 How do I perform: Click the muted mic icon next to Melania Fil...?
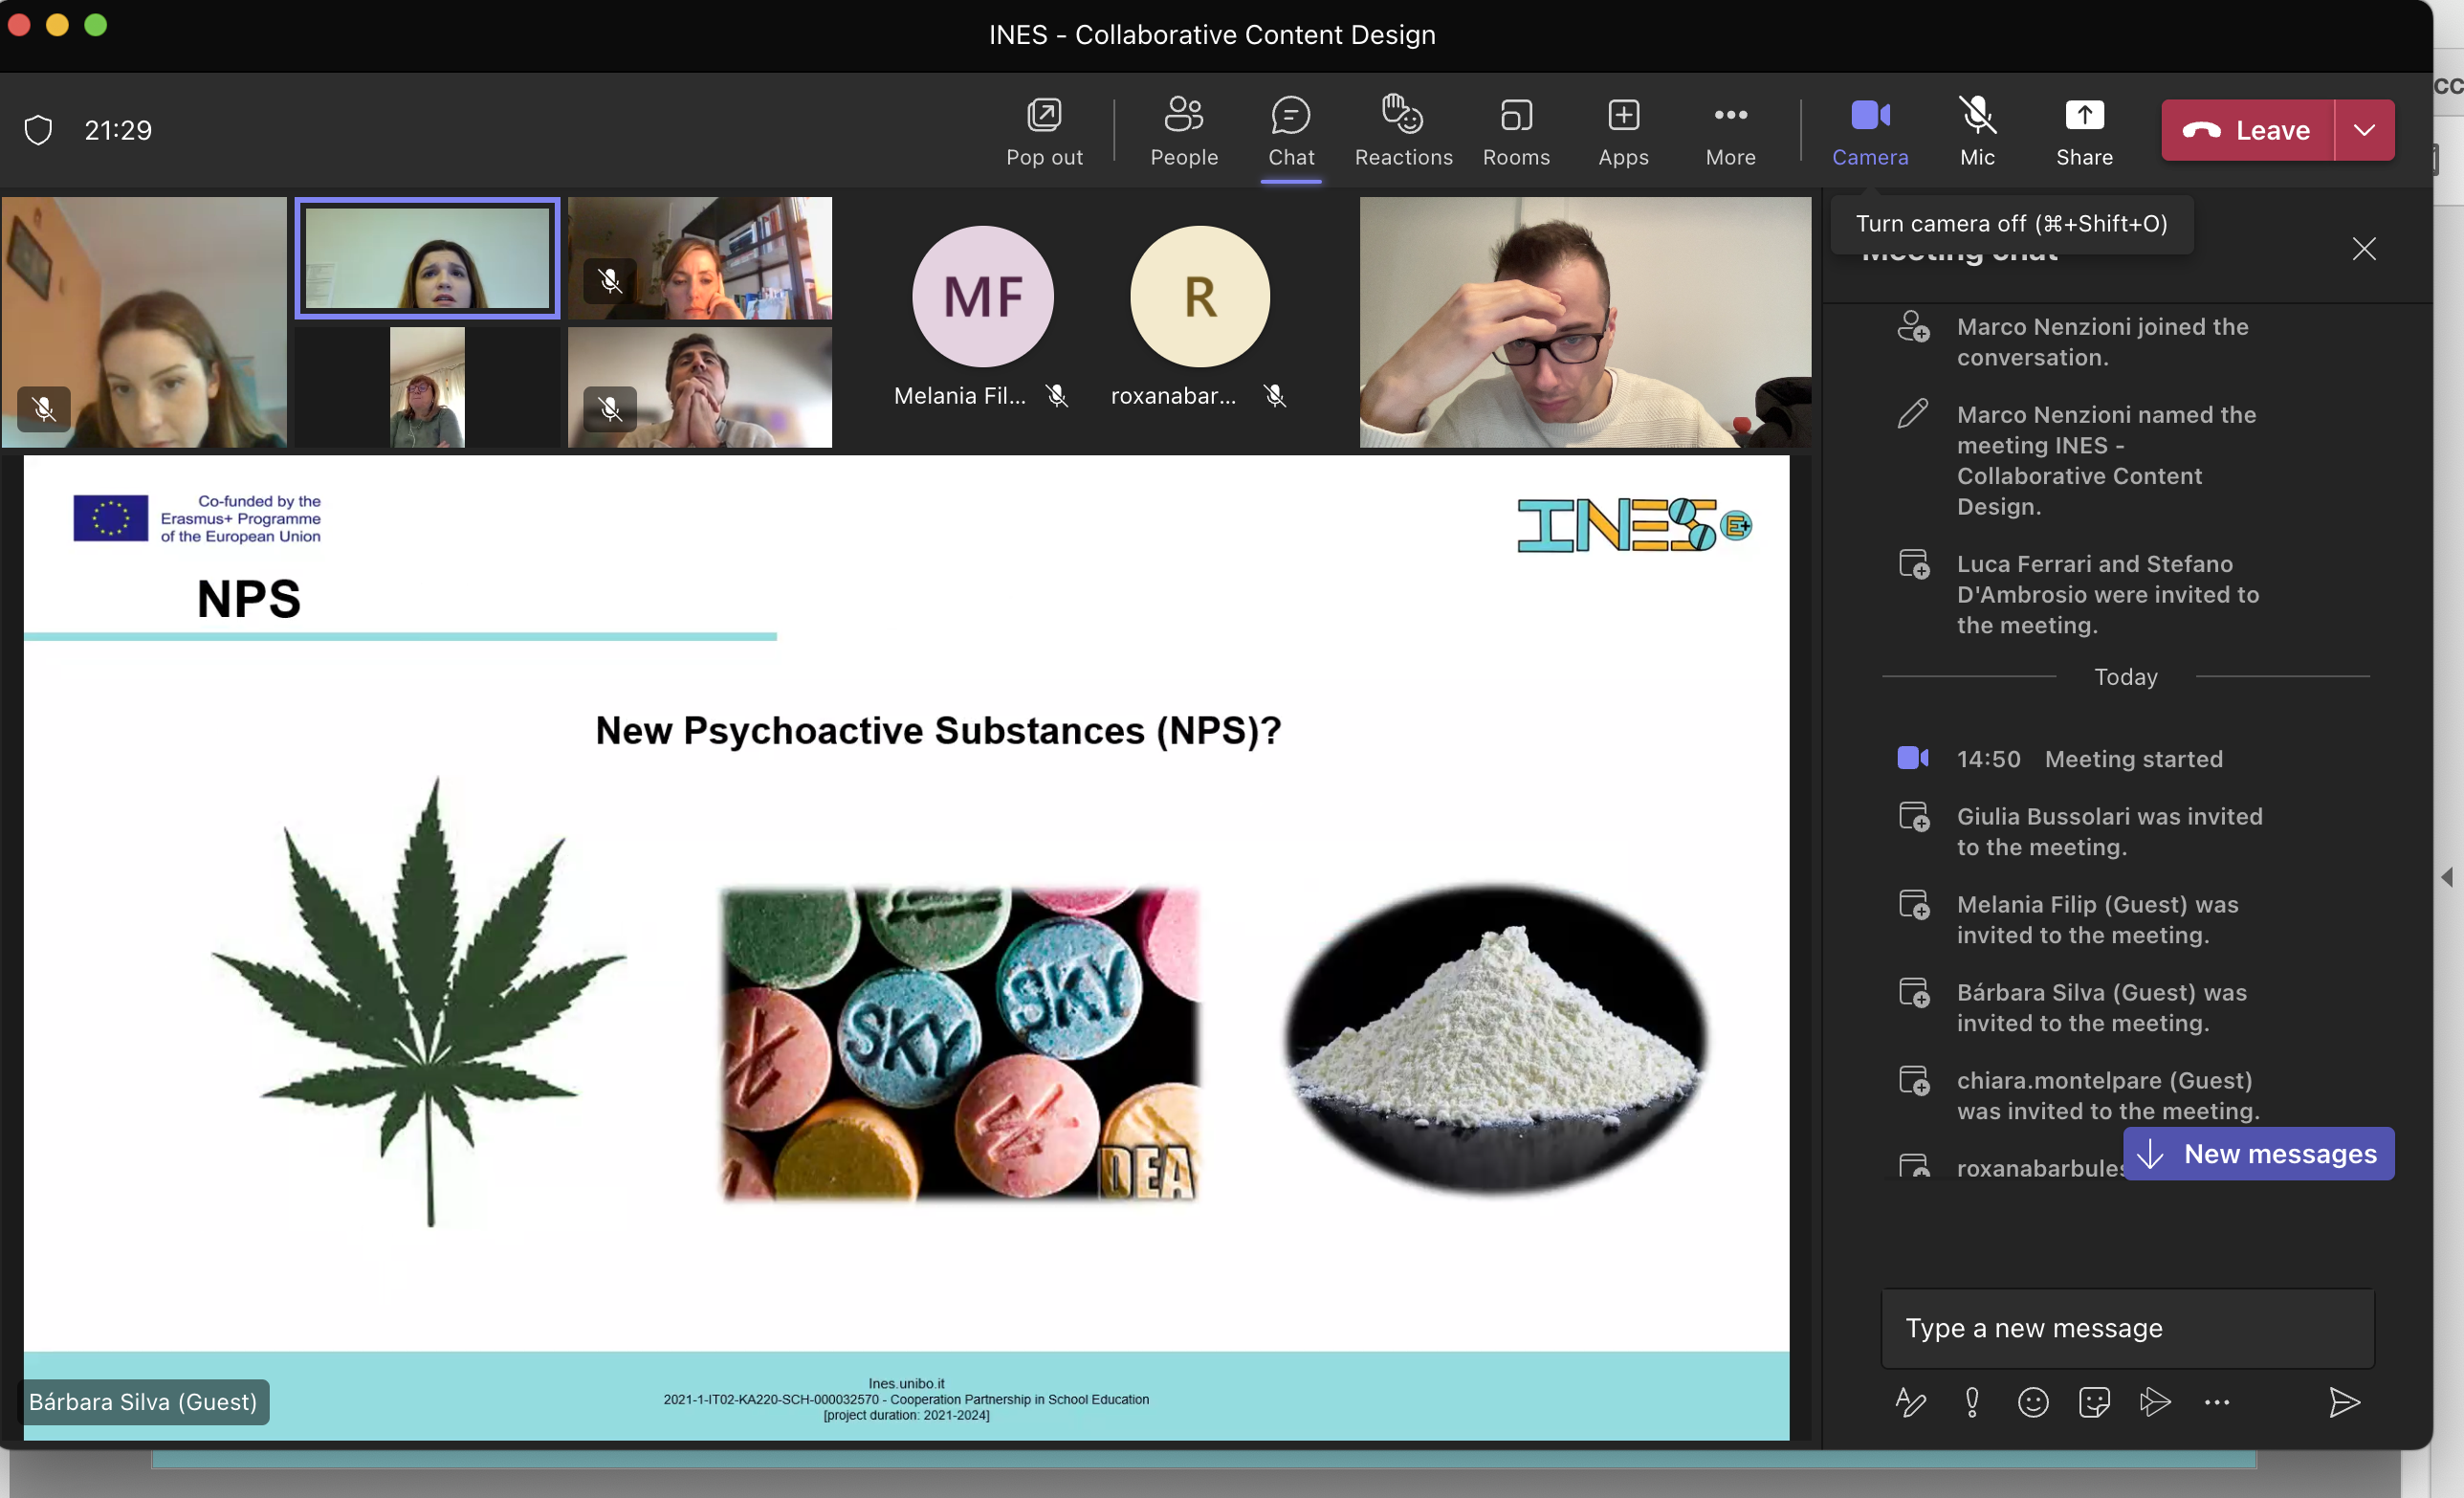[1057, 396]
